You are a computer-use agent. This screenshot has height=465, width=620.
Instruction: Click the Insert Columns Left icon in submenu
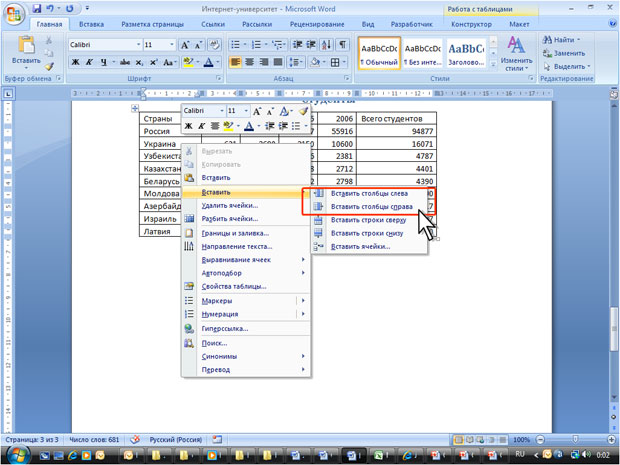click(x=319, y=194)
